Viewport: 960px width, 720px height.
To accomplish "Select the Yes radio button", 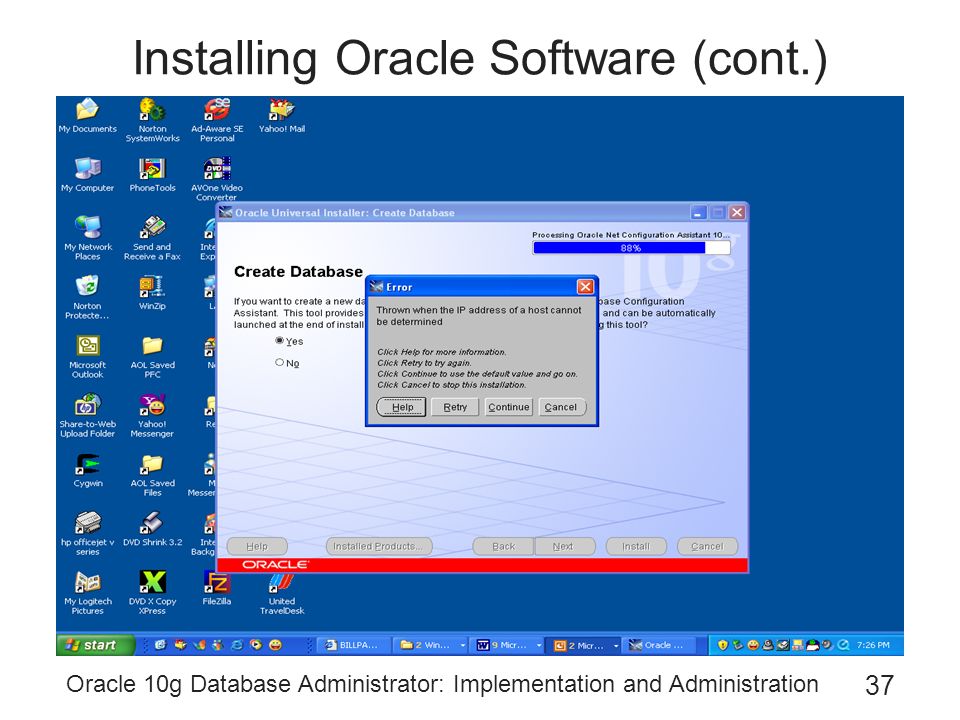I will (280, 341).
